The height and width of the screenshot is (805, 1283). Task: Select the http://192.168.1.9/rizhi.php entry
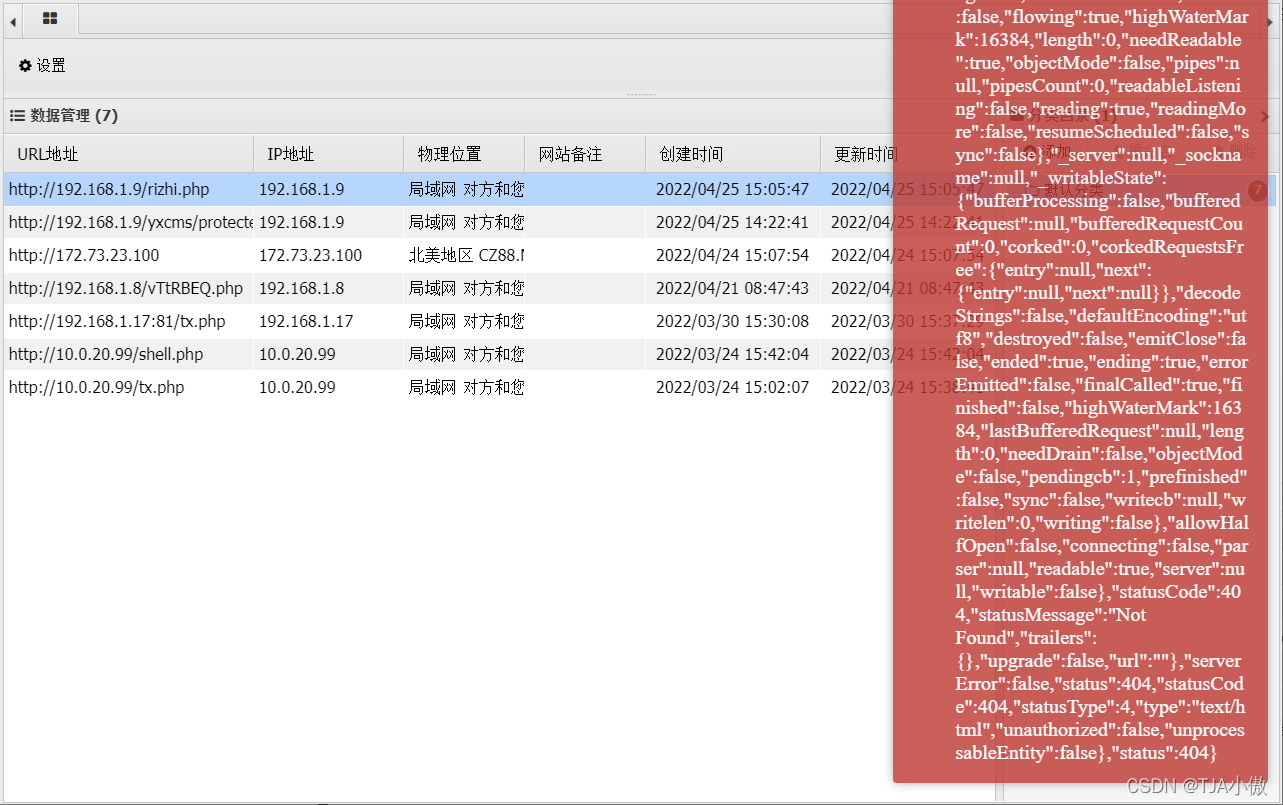109,189
